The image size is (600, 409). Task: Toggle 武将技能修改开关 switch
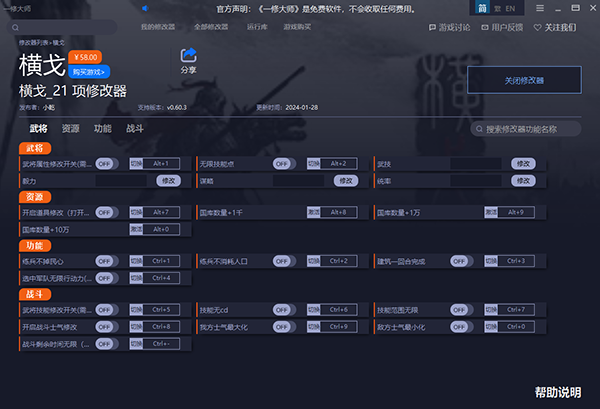pos(107,310)
